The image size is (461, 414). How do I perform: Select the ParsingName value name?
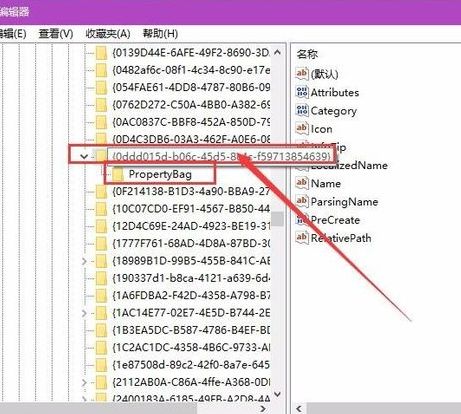[344, 202]
